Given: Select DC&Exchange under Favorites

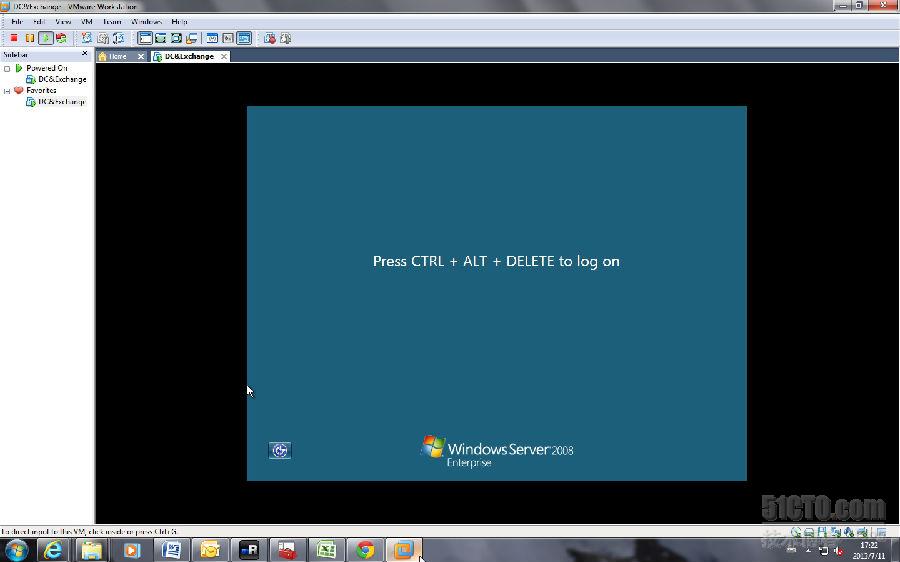Looking at the screenshot, I should [61, 102].
